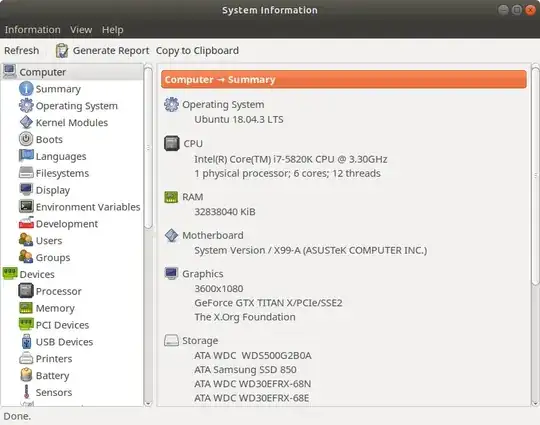Click the RAM icon in summary pane
The image size is (540, 425).
[x=171, y=197]
